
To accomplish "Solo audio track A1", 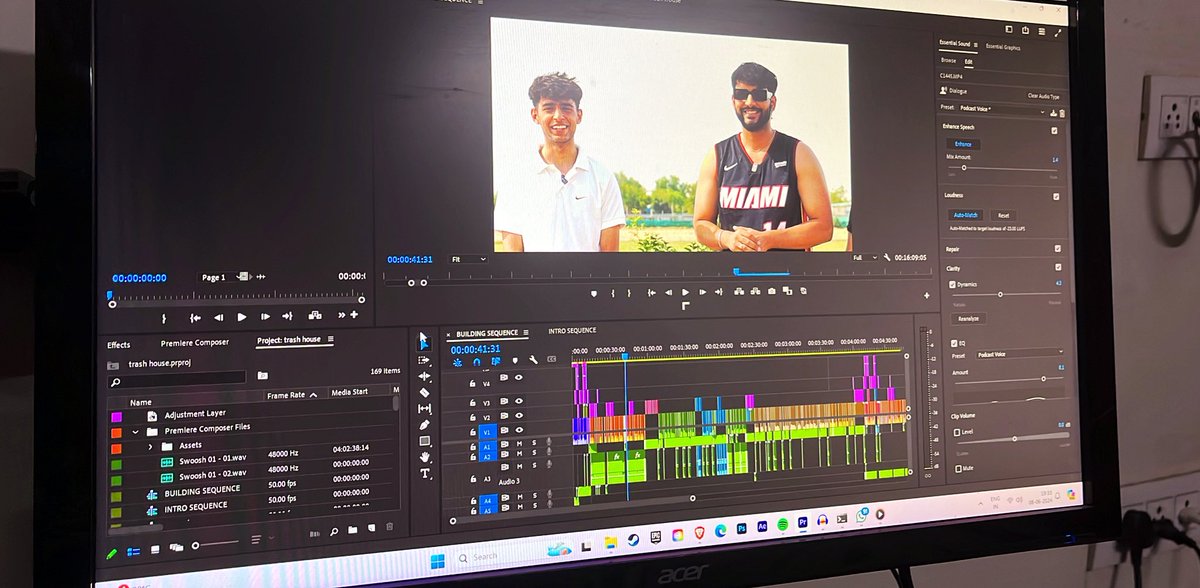I will [x=533, y=441].
